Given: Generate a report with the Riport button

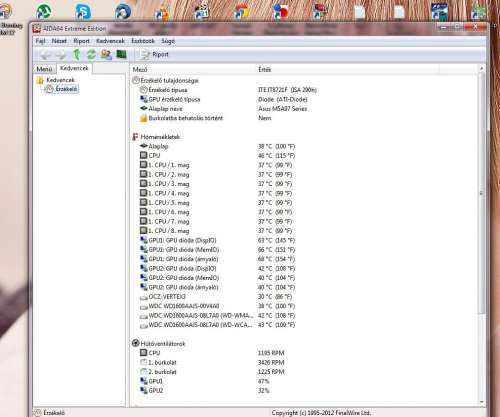Looking at the screenshot, I should coord(154,54).
